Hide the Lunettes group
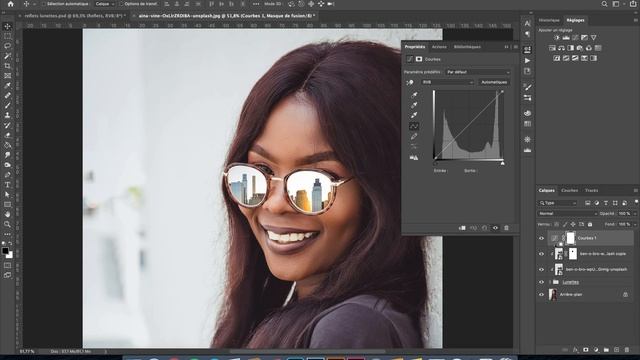Image resolution: width=640 pixels, height=360 pixels. (542, 282)
